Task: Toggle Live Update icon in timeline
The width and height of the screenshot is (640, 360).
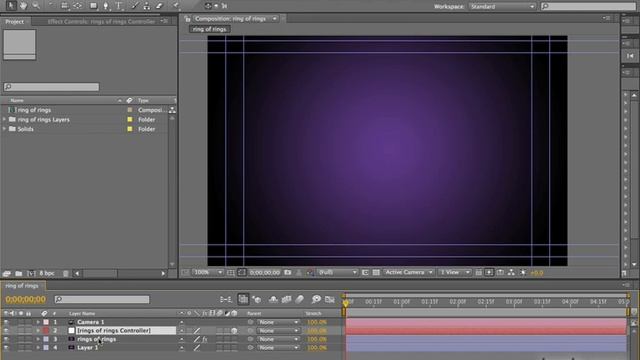Action: click(x=243, y=300)
